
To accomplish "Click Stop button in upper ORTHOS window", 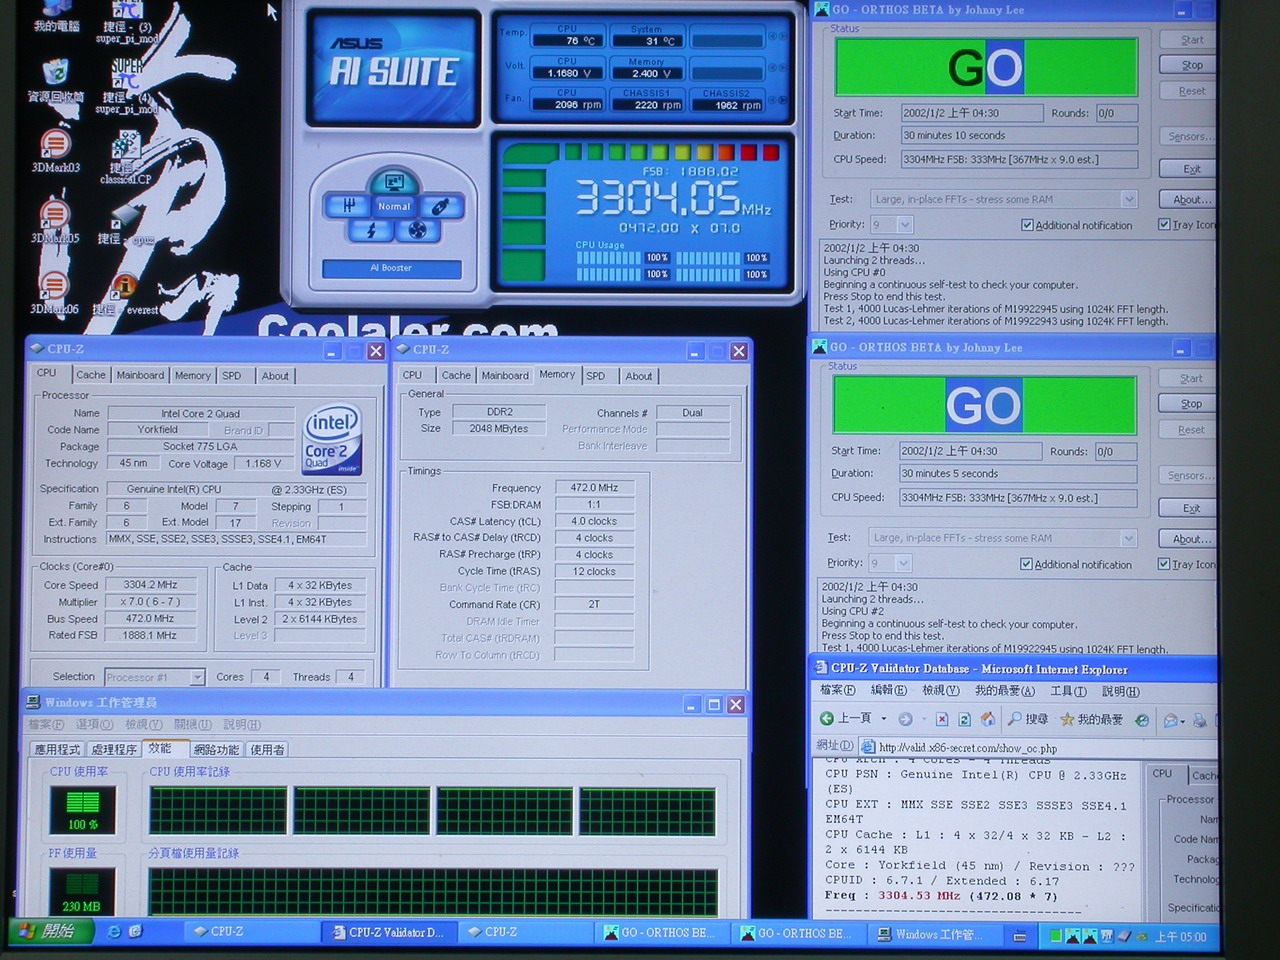I will pos(1190,65).
